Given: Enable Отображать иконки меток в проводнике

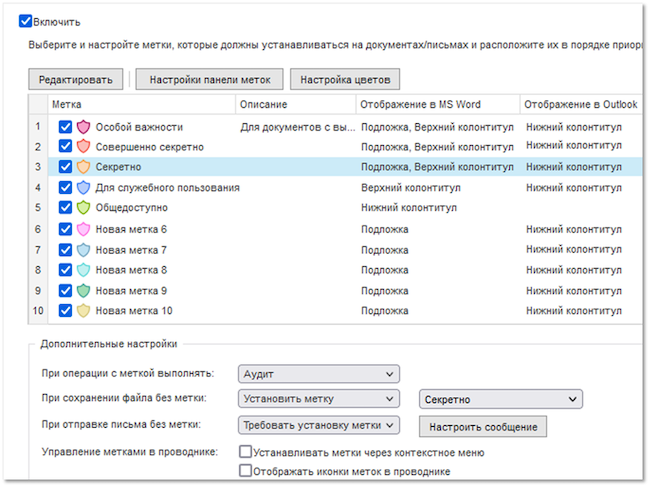Looking at the screenshot, I should coord(245,471).
